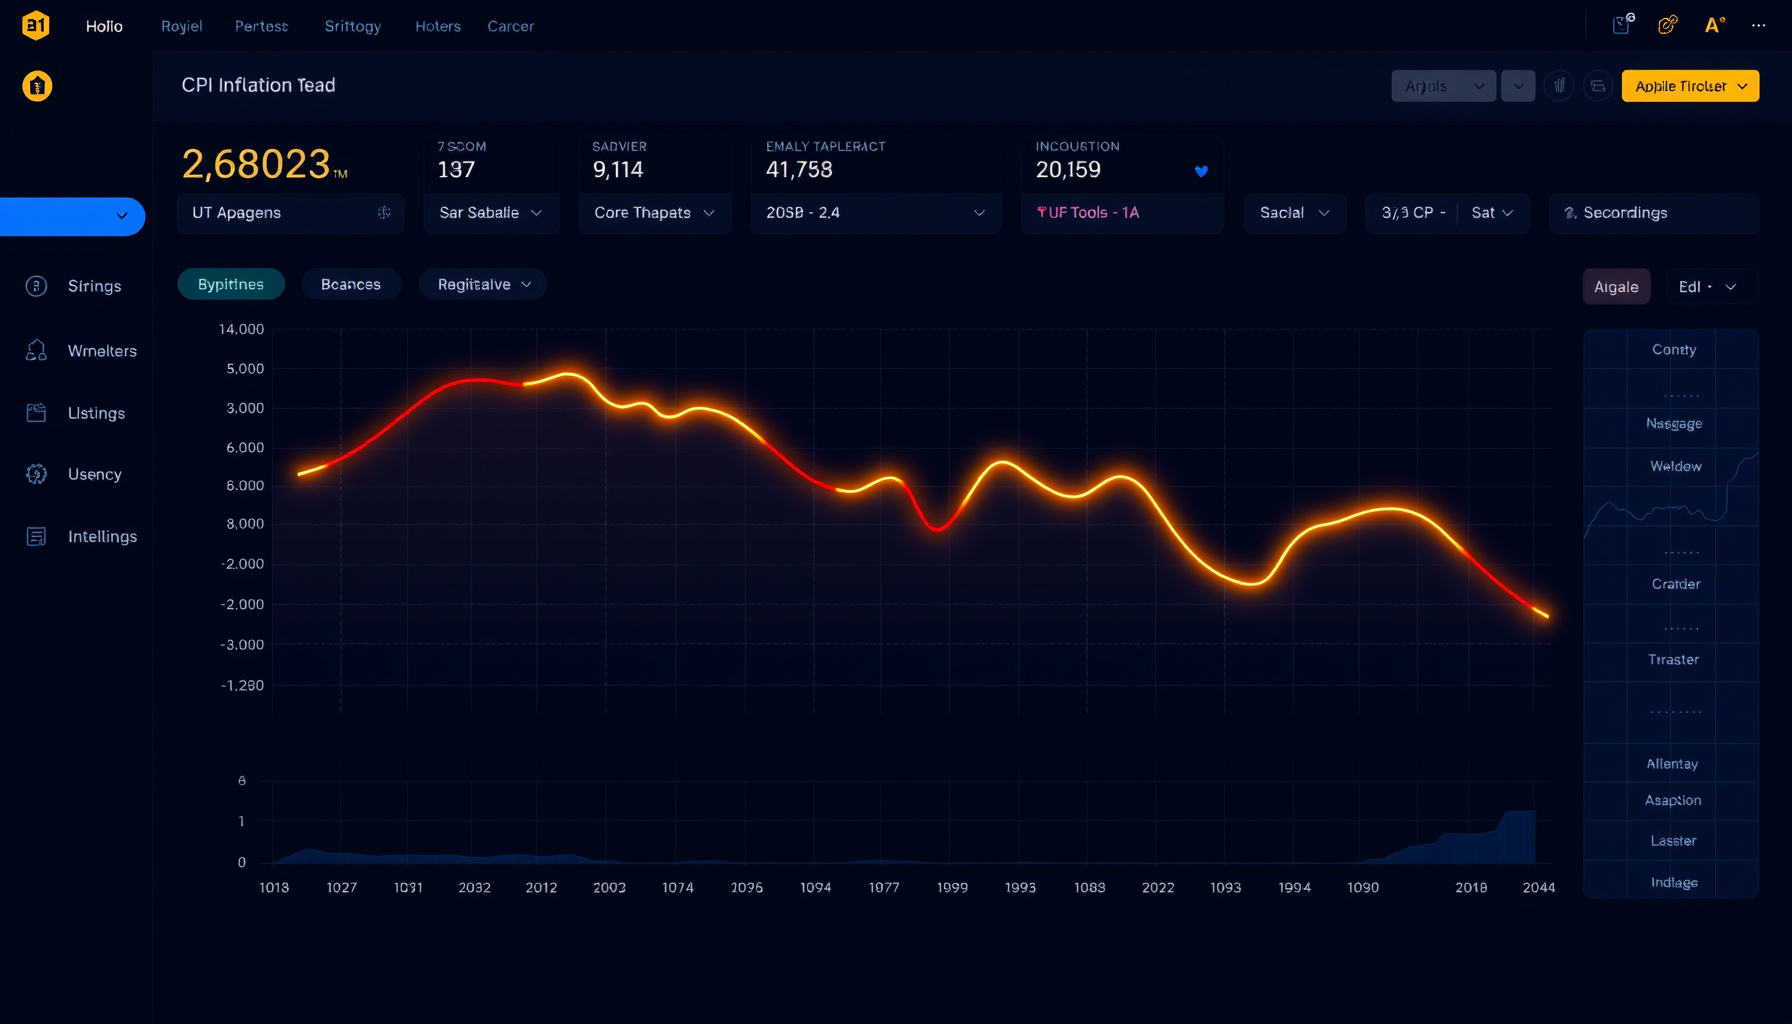Click the Appile Tirolιer yellow button

[1690, 86]
